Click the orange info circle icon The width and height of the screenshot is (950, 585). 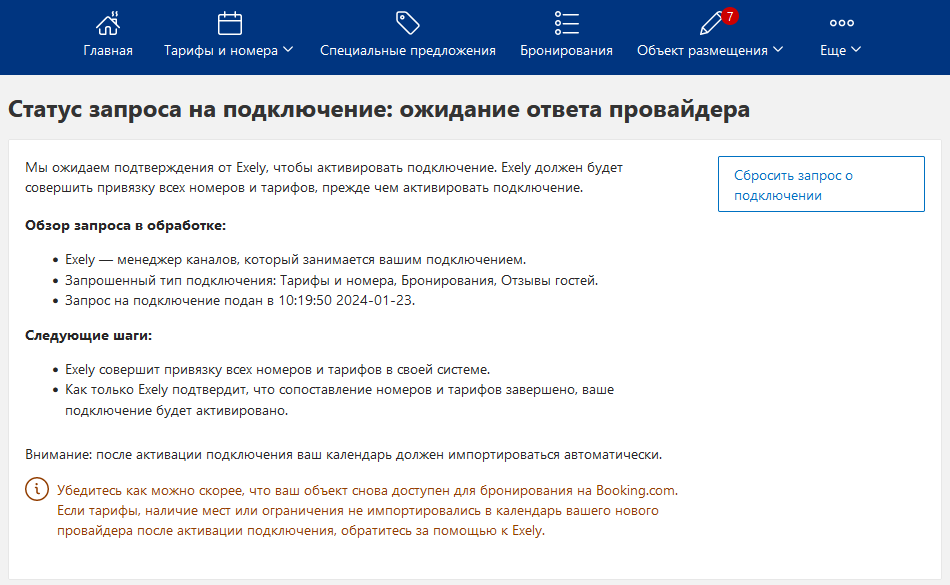37,489
